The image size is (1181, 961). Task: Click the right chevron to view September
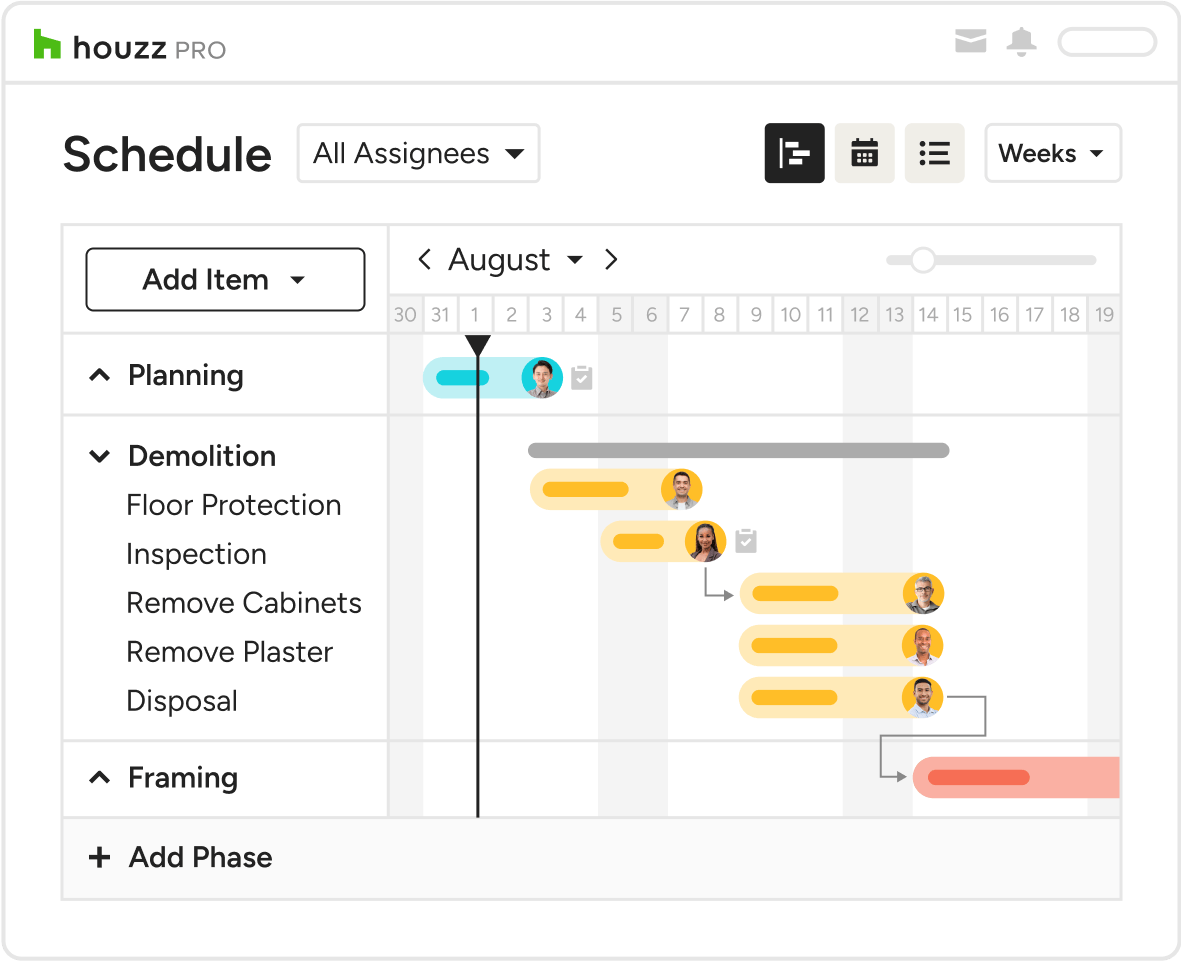pos(611,259)
